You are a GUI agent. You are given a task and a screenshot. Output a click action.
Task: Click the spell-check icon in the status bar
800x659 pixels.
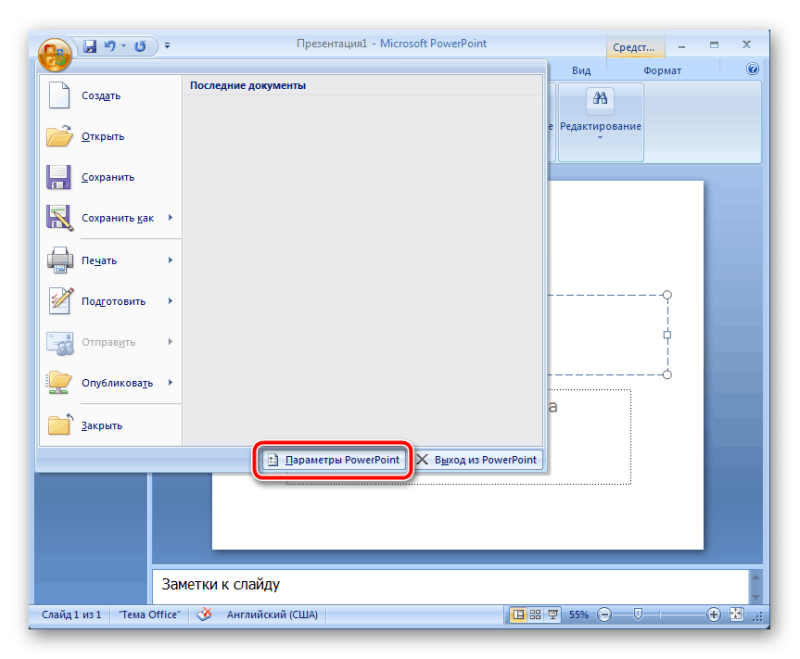point(204,614)
